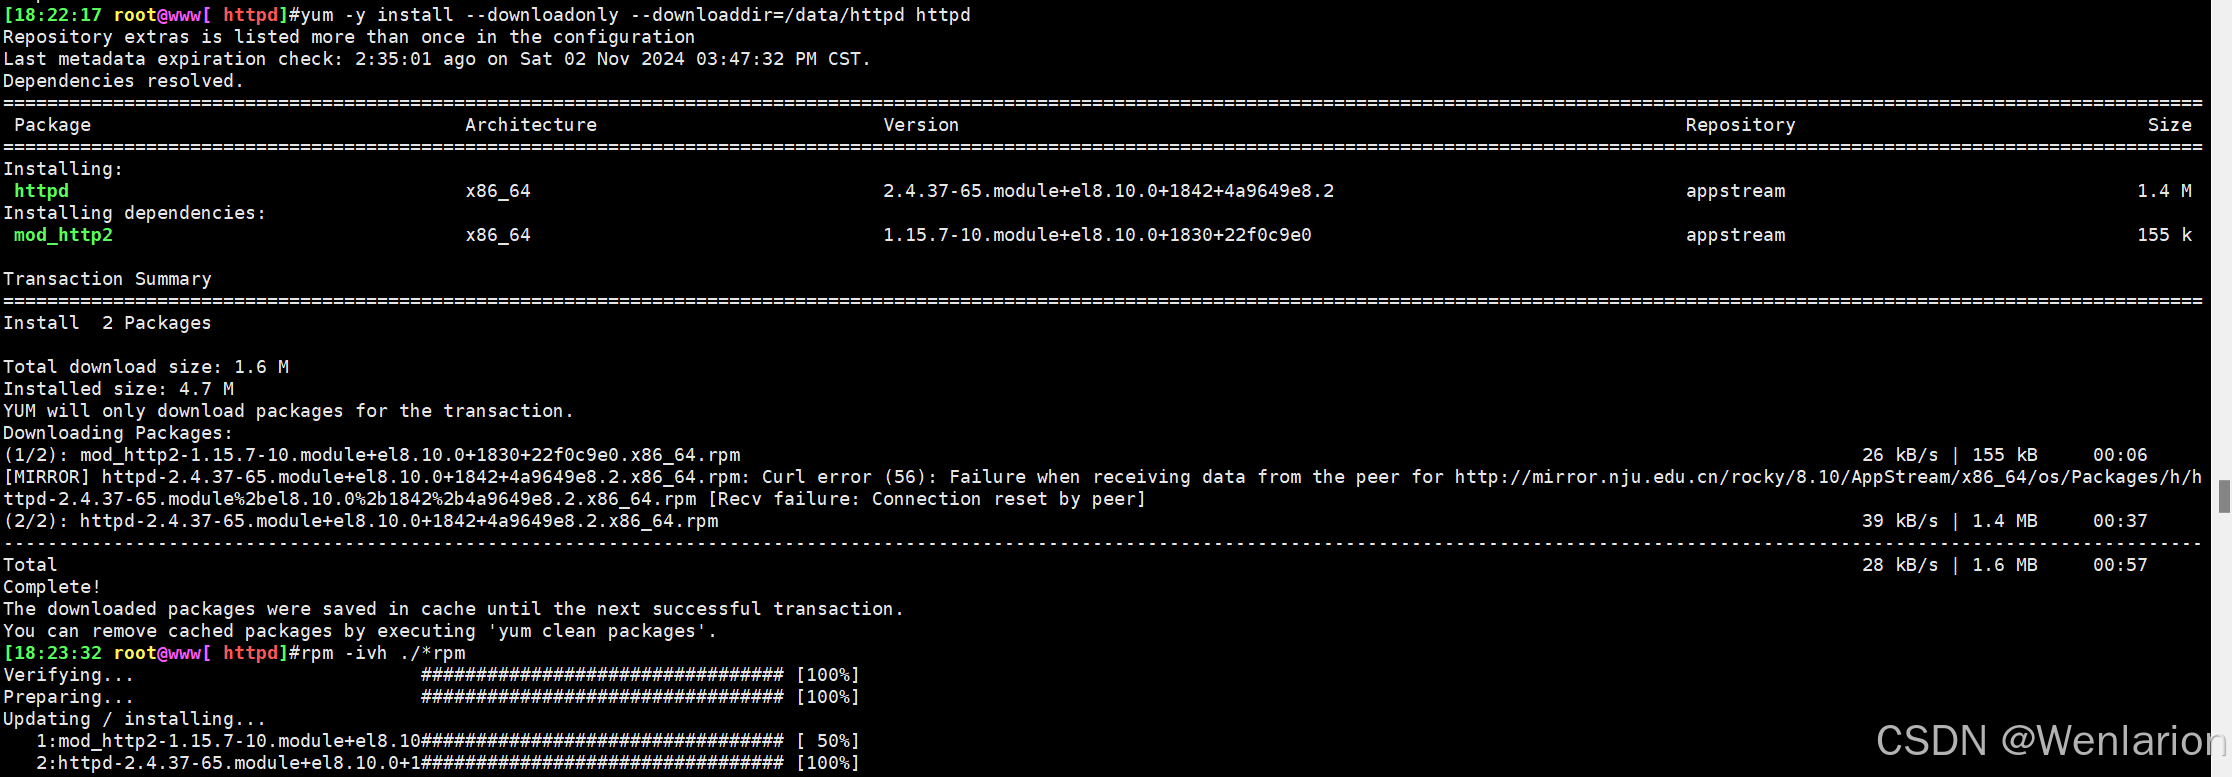The image size is (2232, 777).
Task: Click the Verifying progress bar
Action: coord(640,675)
